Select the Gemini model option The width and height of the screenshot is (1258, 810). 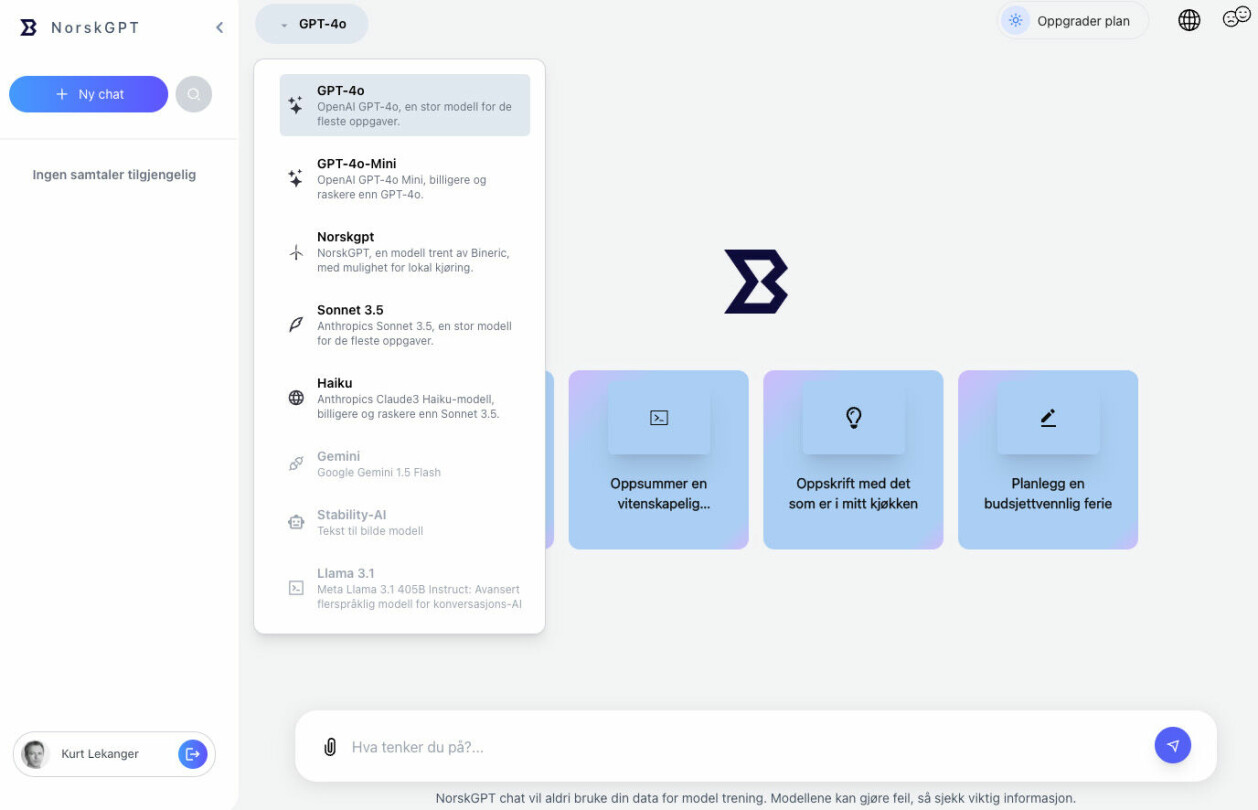click(x=405, y=464)
